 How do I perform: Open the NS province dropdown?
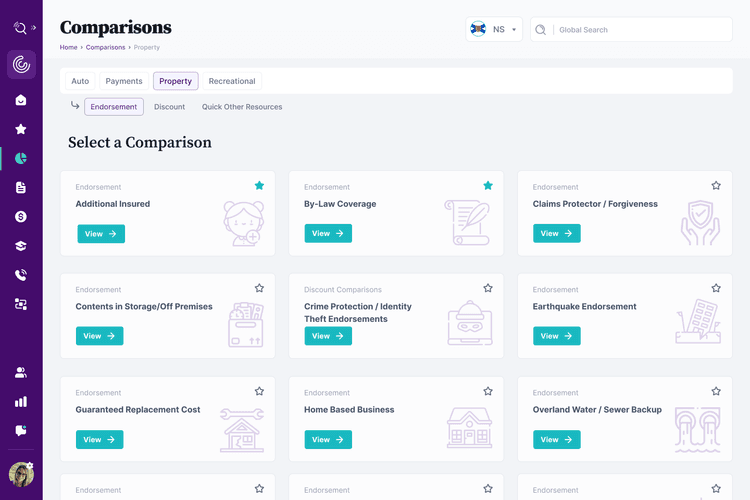pyautogui.click(x=494, y=30)
